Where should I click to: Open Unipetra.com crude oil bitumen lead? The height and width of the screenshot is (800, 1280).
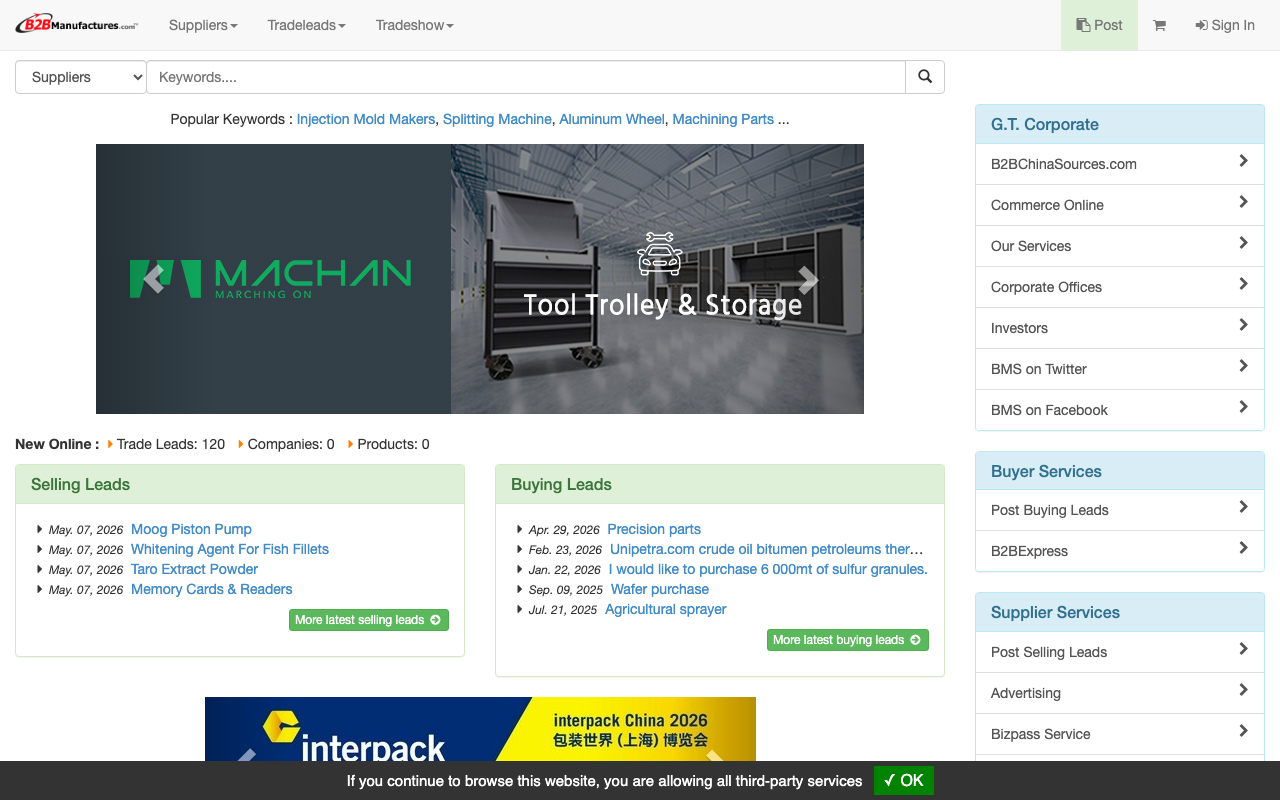point(767,549)
